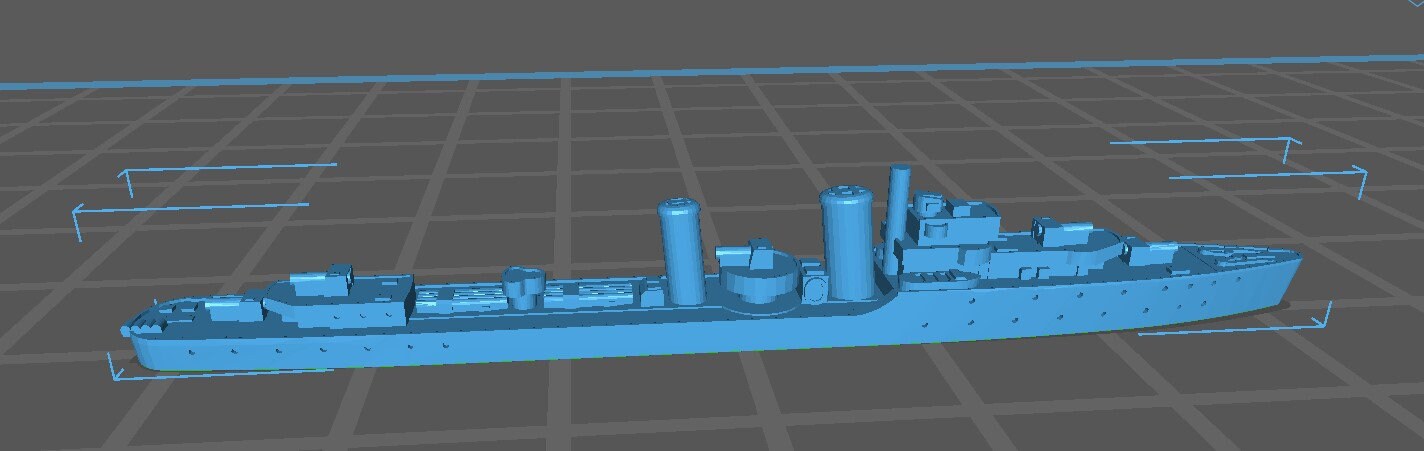Select the bridge superstructure block

(944, 238)
